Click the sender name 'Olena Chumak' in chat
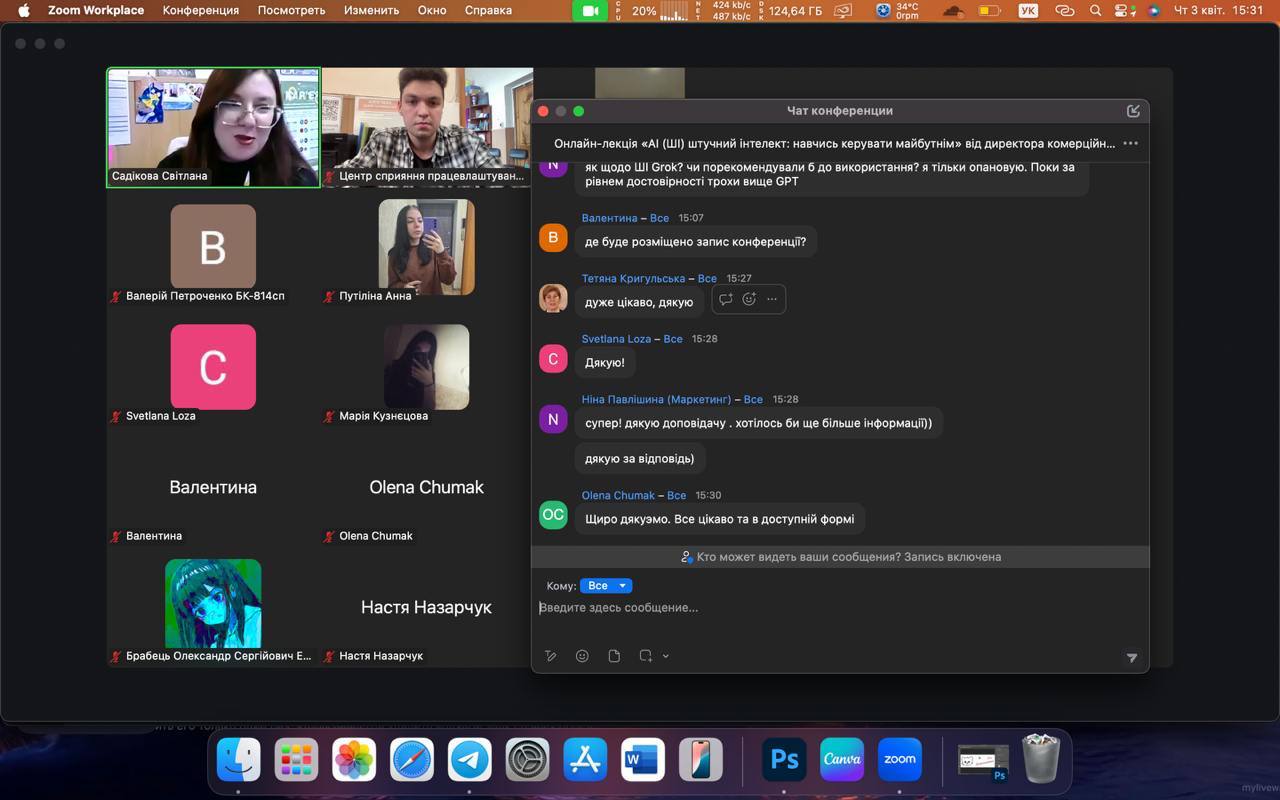The image size is (1280, 800). (x=618, y=495)
